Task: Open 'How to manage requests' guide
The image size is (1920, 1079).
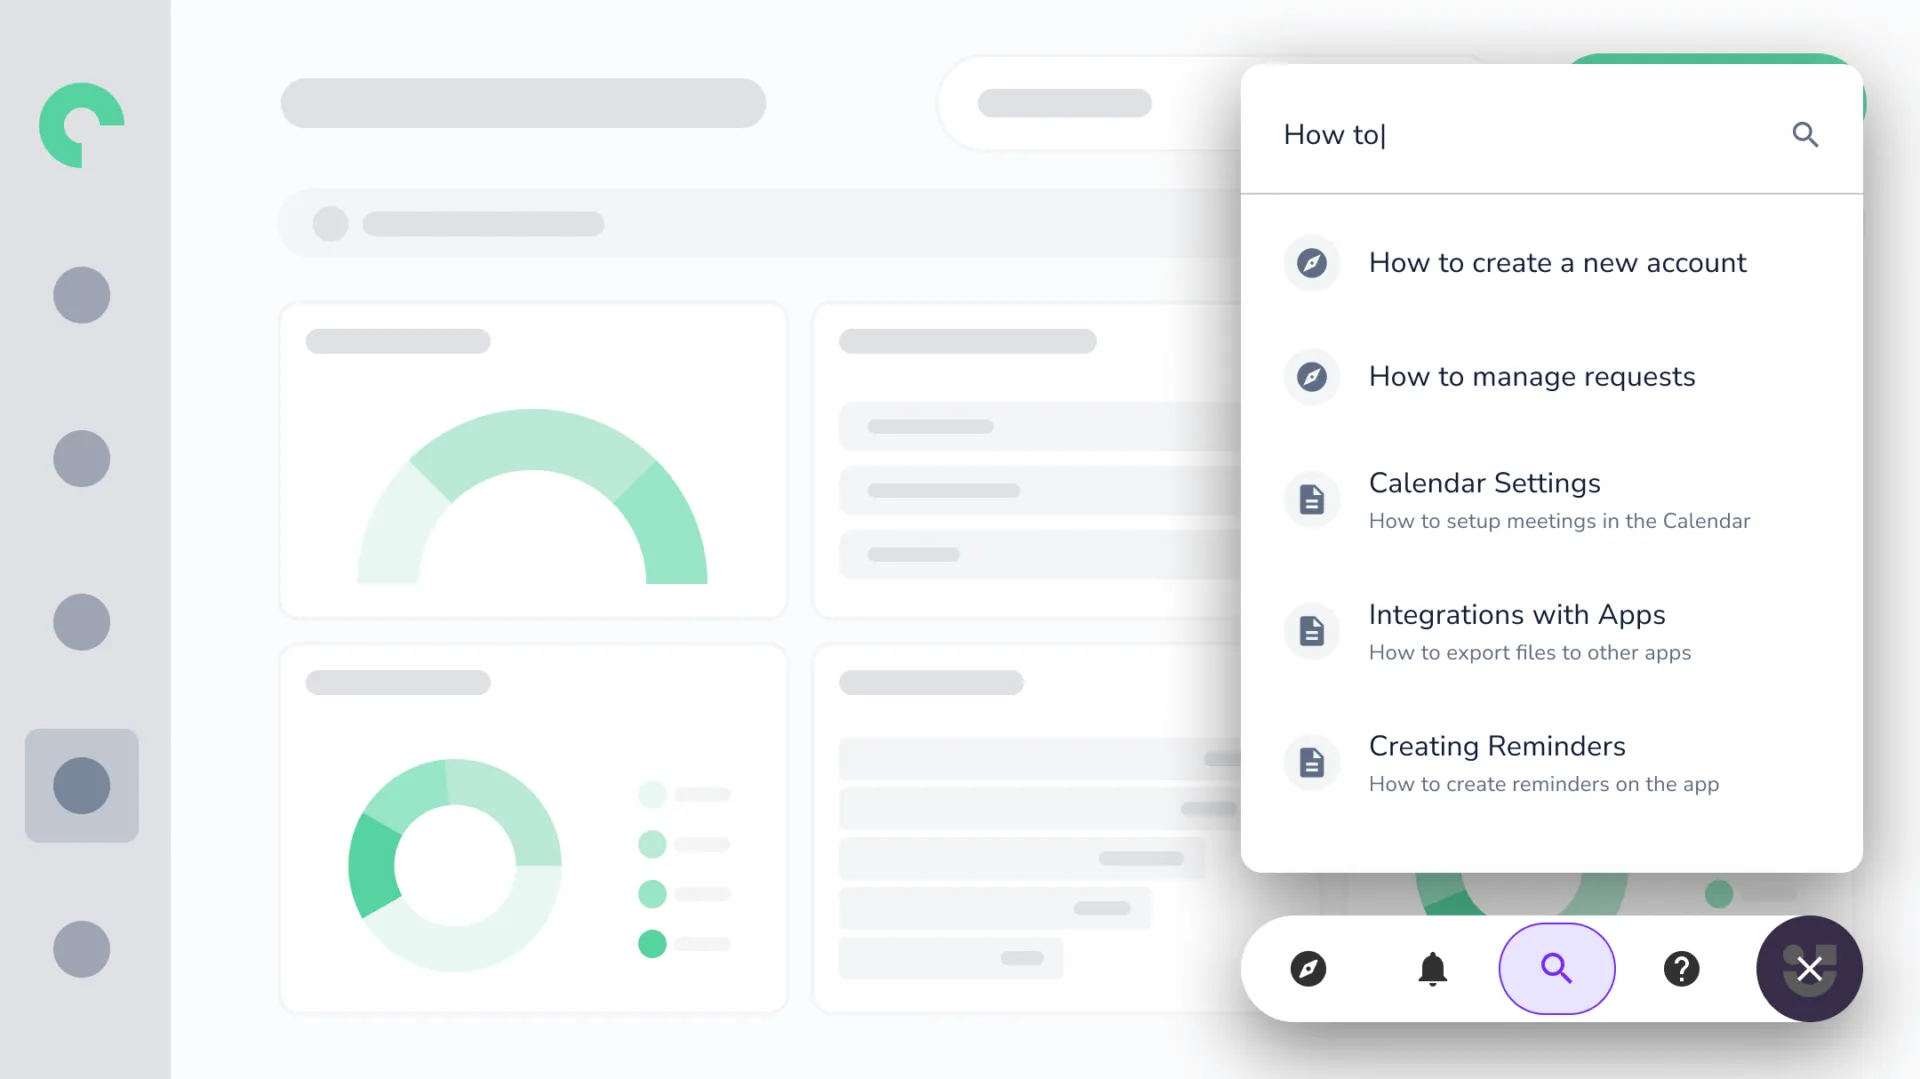Action: click(x=1531, y=377)
